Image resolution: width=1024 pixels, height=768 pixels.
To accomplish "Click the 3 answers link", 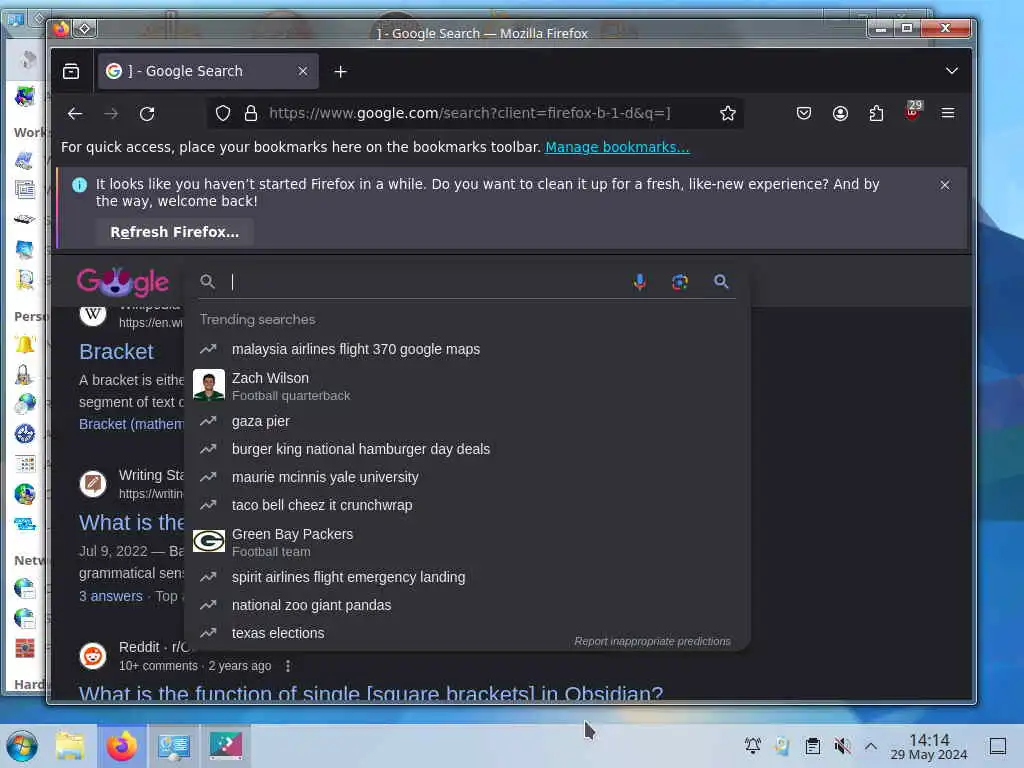I will tap(111, 596).
